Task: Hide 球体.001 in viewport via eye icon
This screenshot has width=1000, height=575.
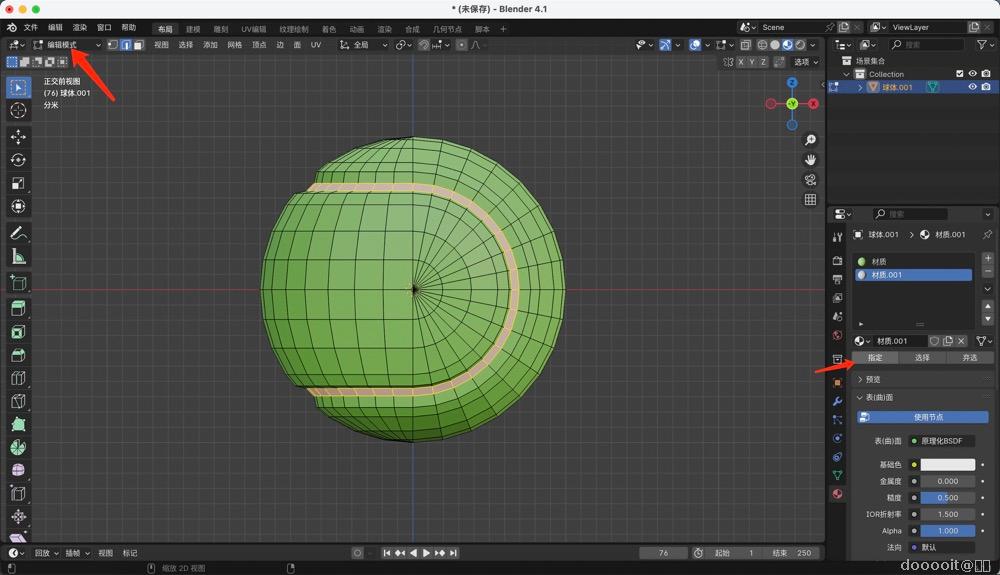Action: pos(972,87)
